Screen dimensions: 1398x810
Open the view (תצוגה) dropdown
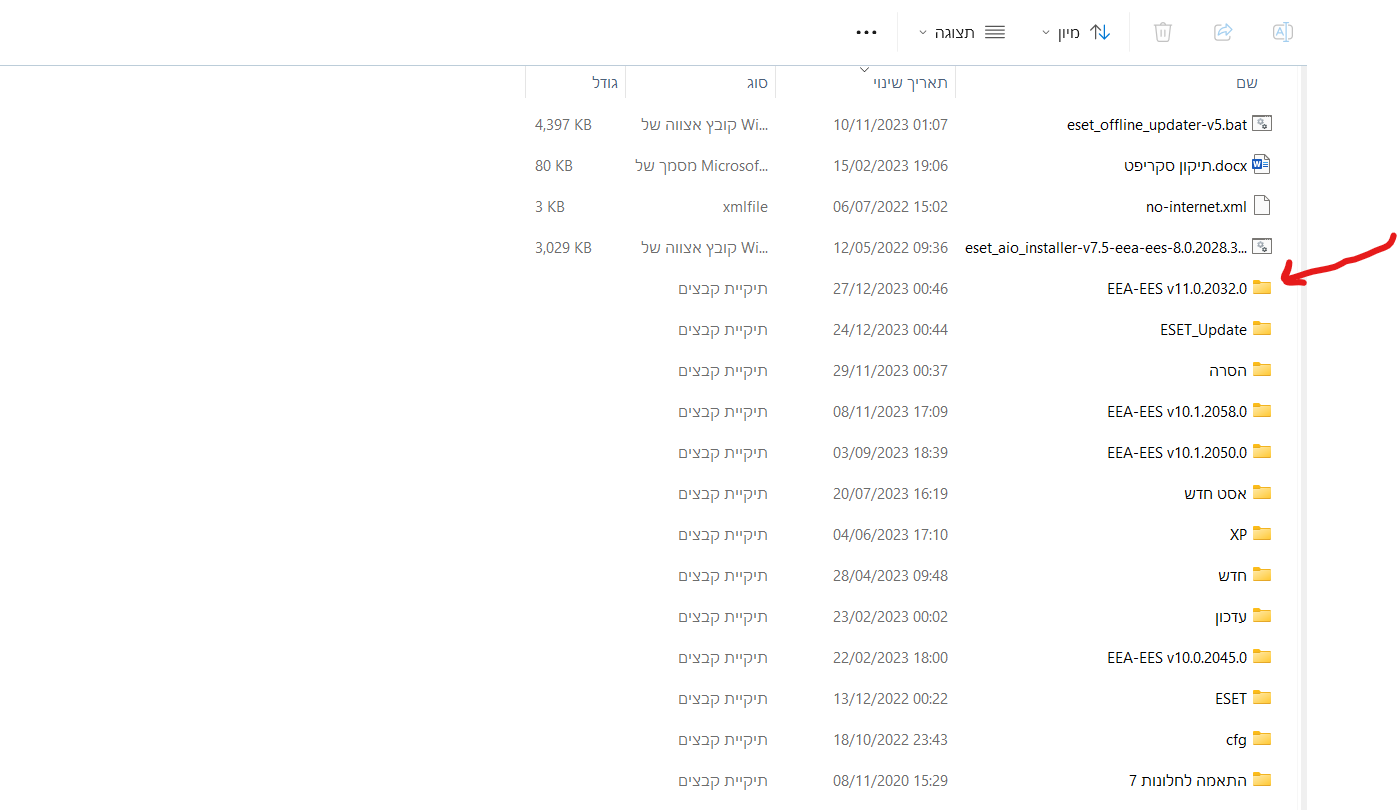(962, 32)
